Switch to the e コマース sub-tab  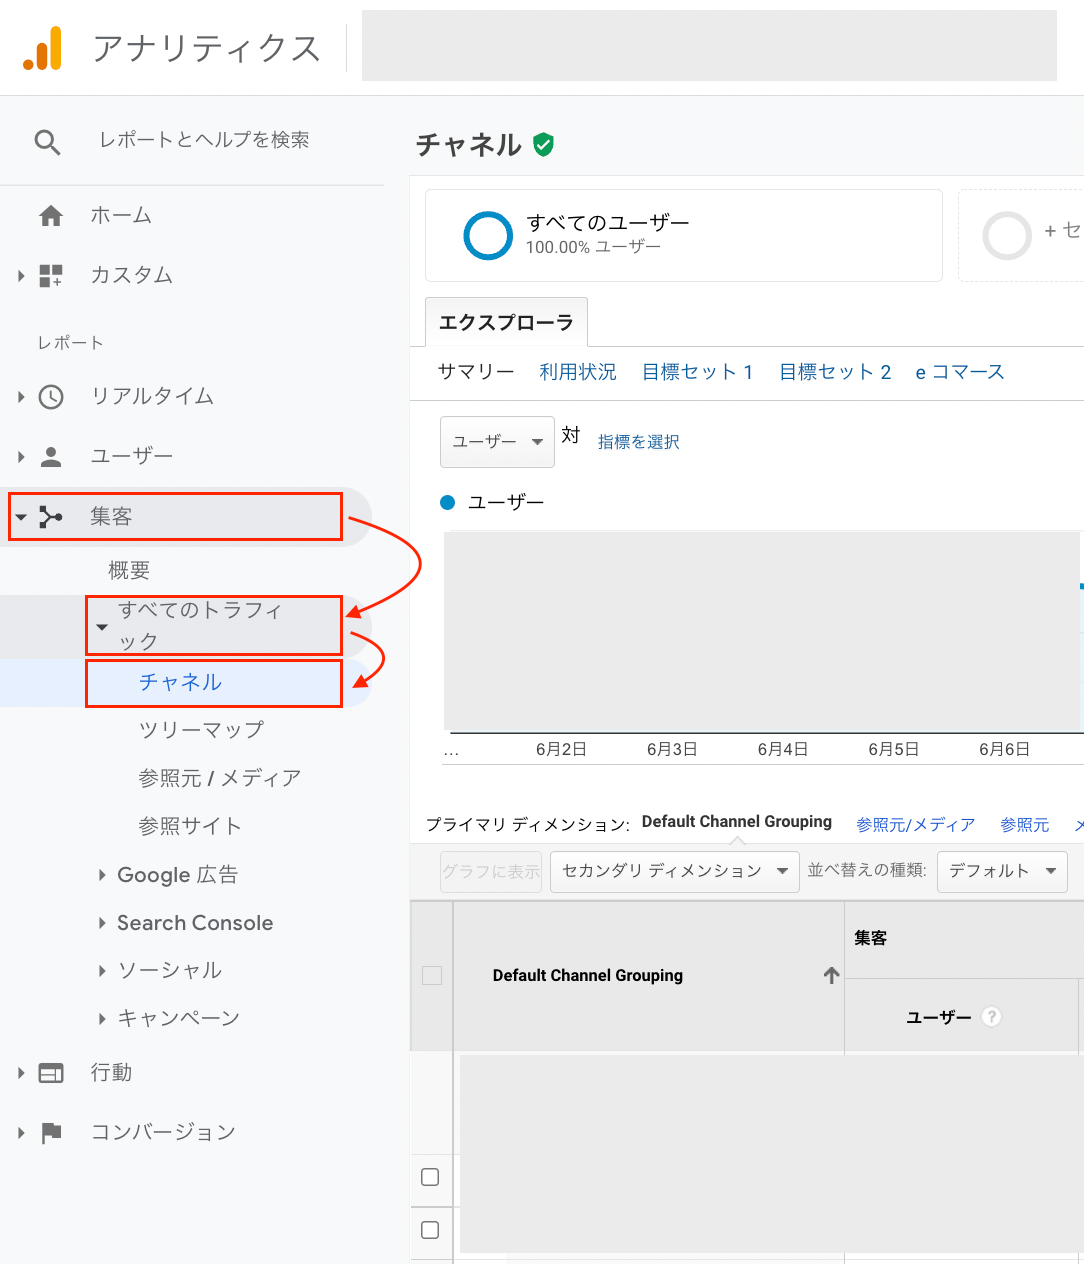(960, 372)
